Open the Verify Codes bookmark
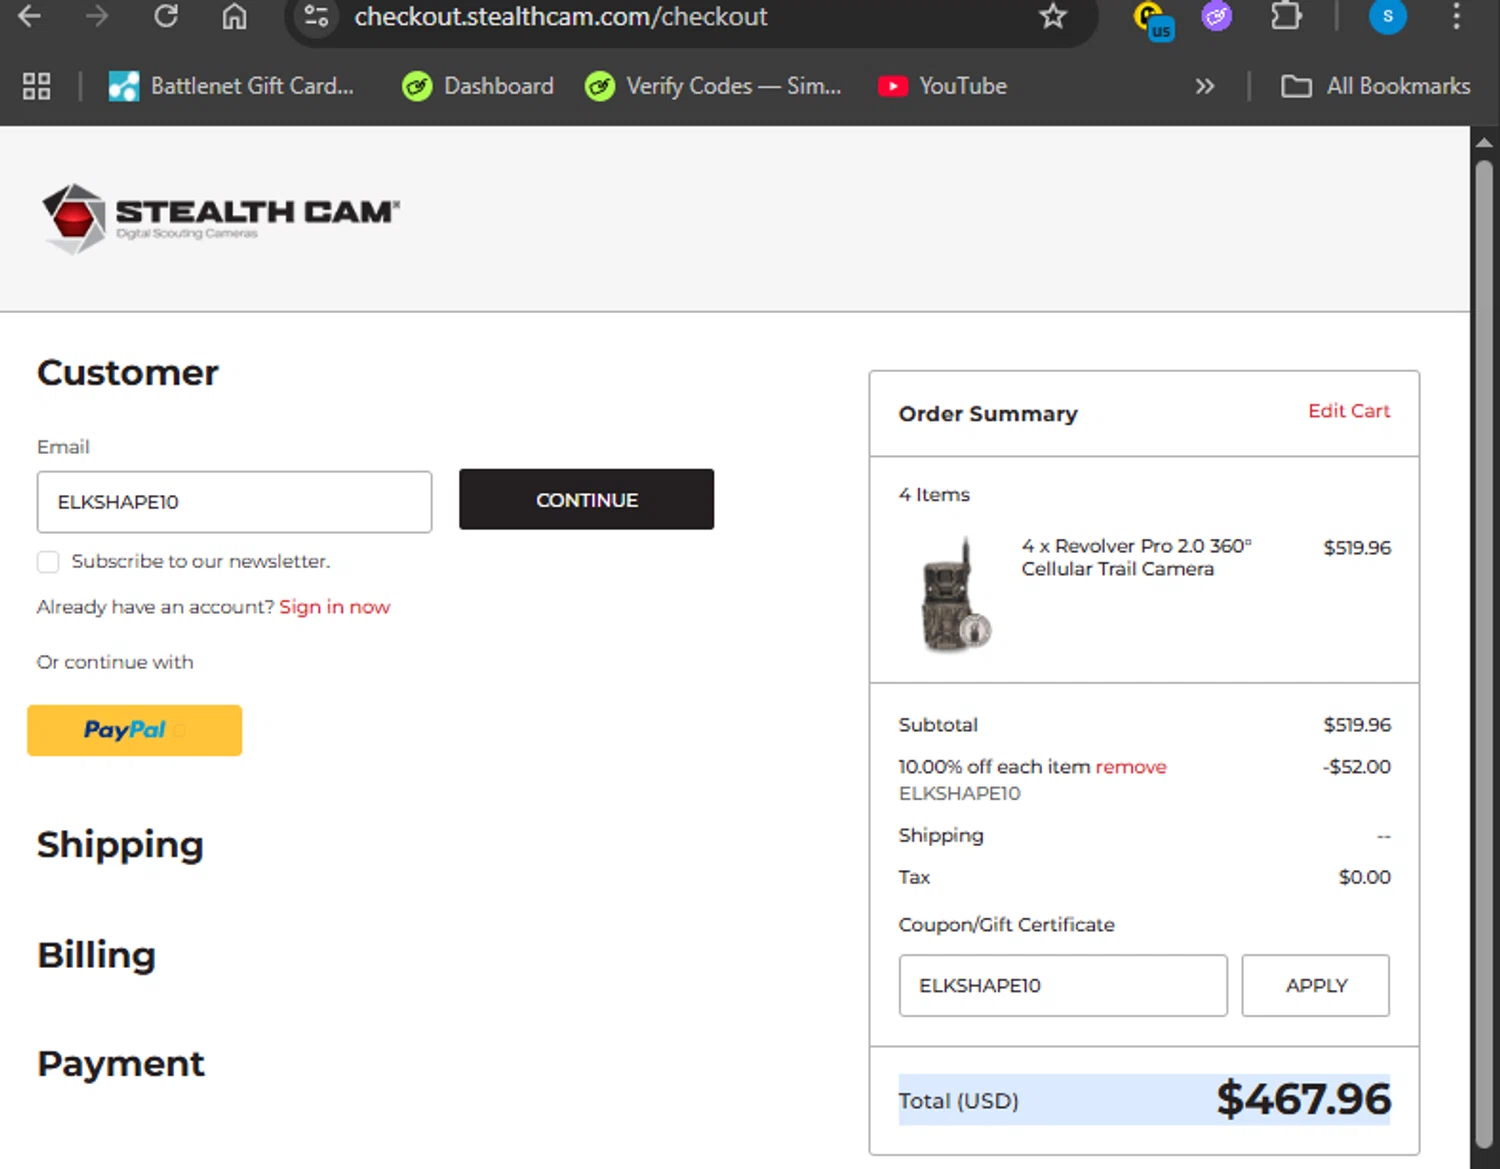 click(713, 86)
